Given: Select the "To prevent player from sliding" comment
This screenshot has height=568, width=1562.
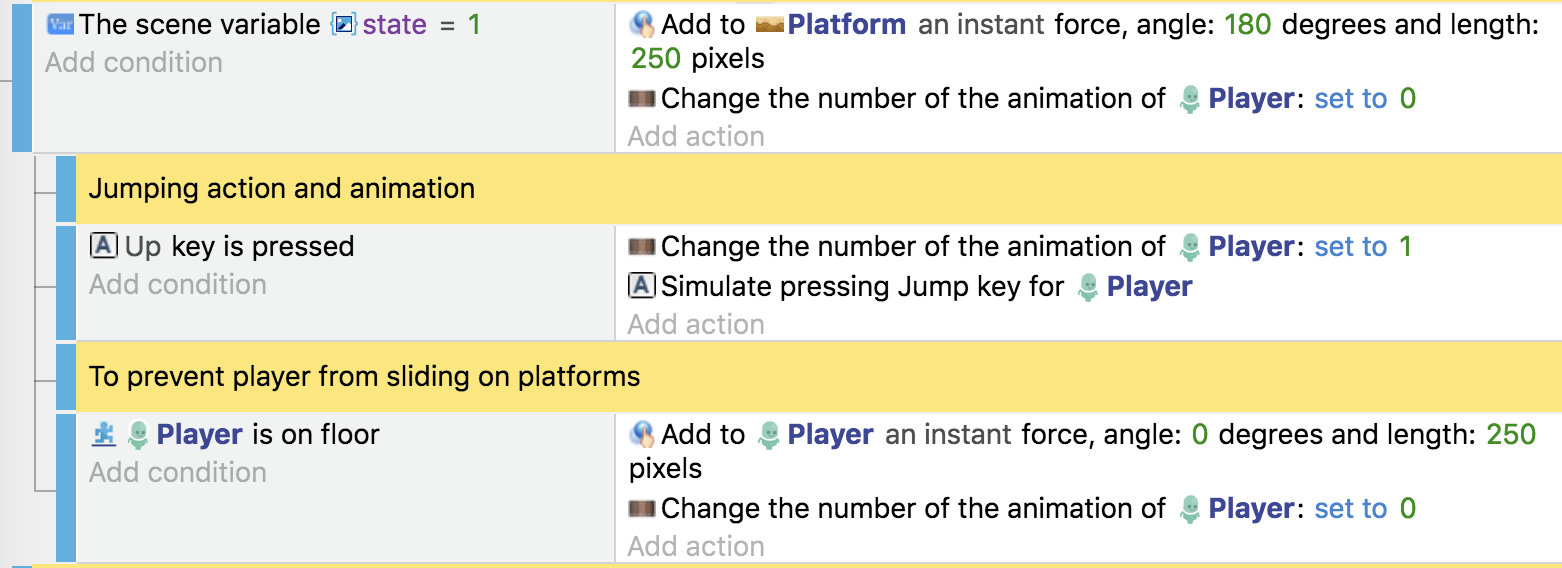Looking at the screenshot, I should (364, 376).
